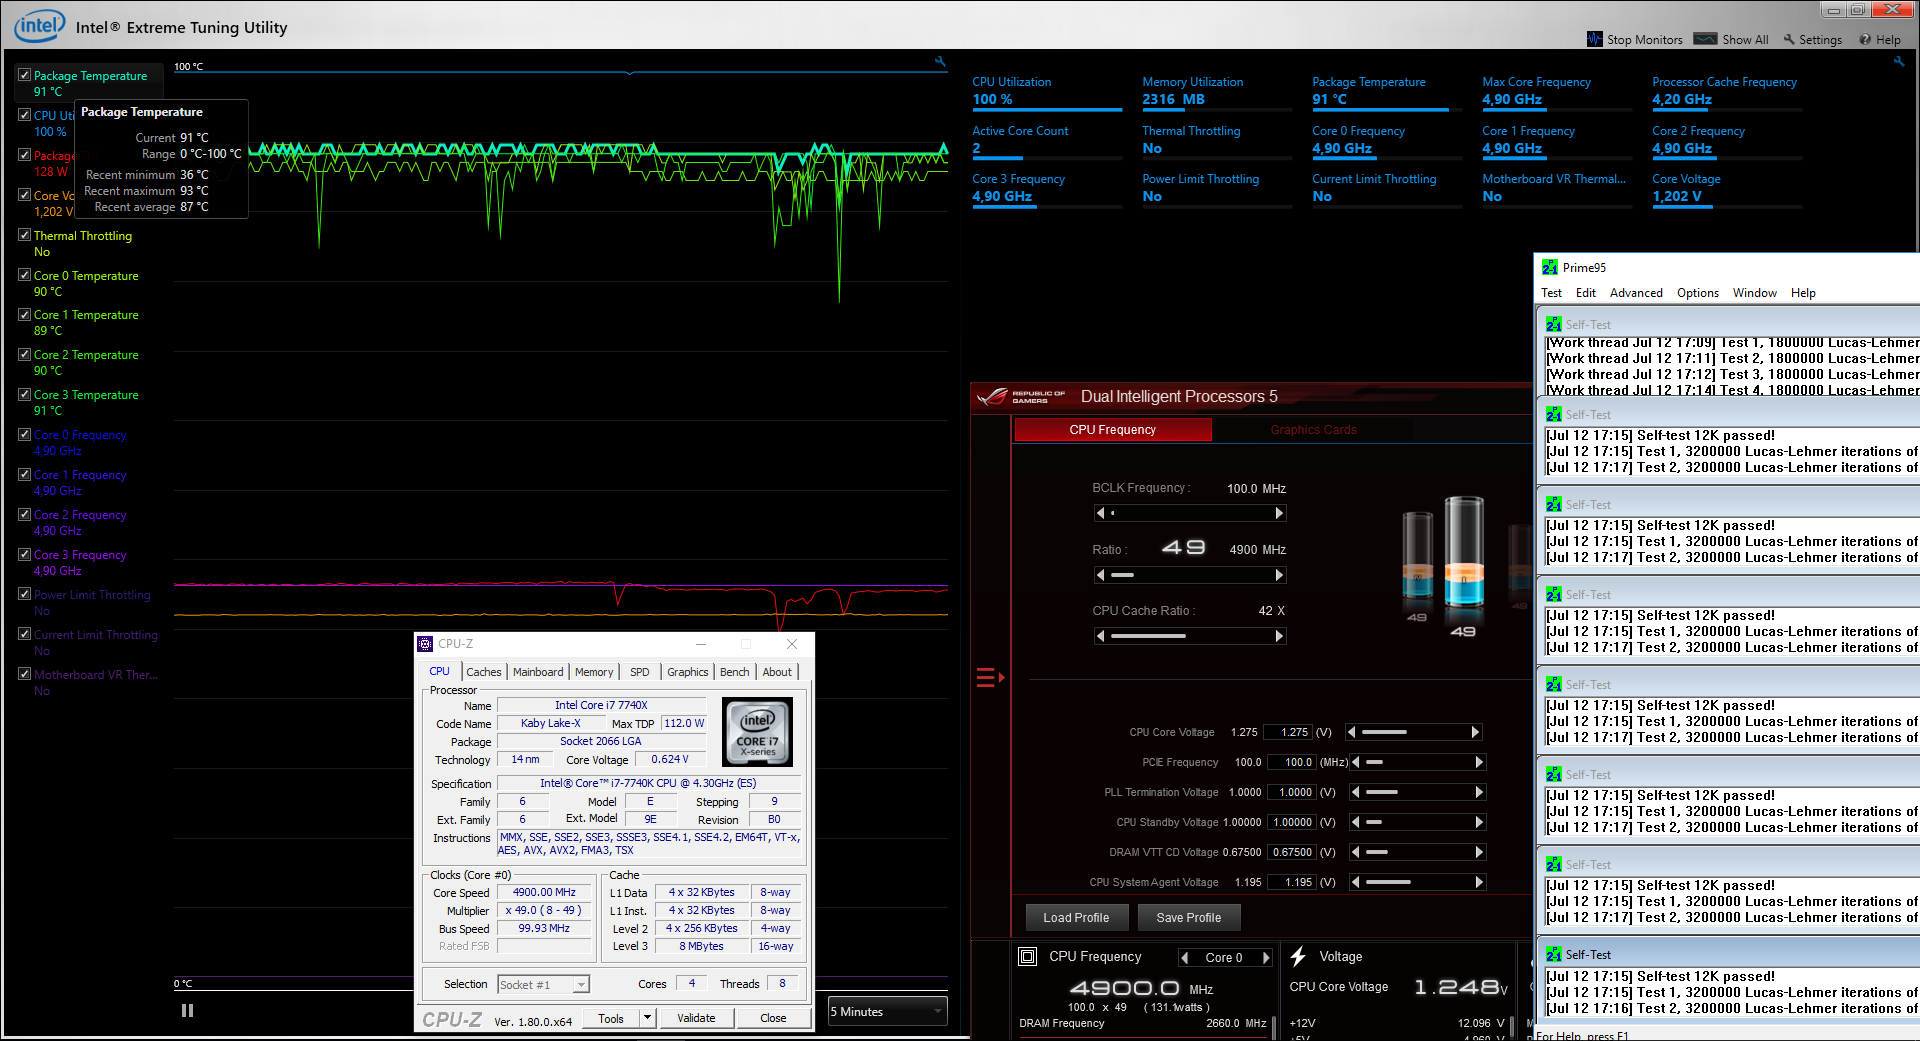Pause the XTU monitoring graph
Image resolution: width=1920 pixels, height=1041 pixels.
click(x=187, y=1011)
